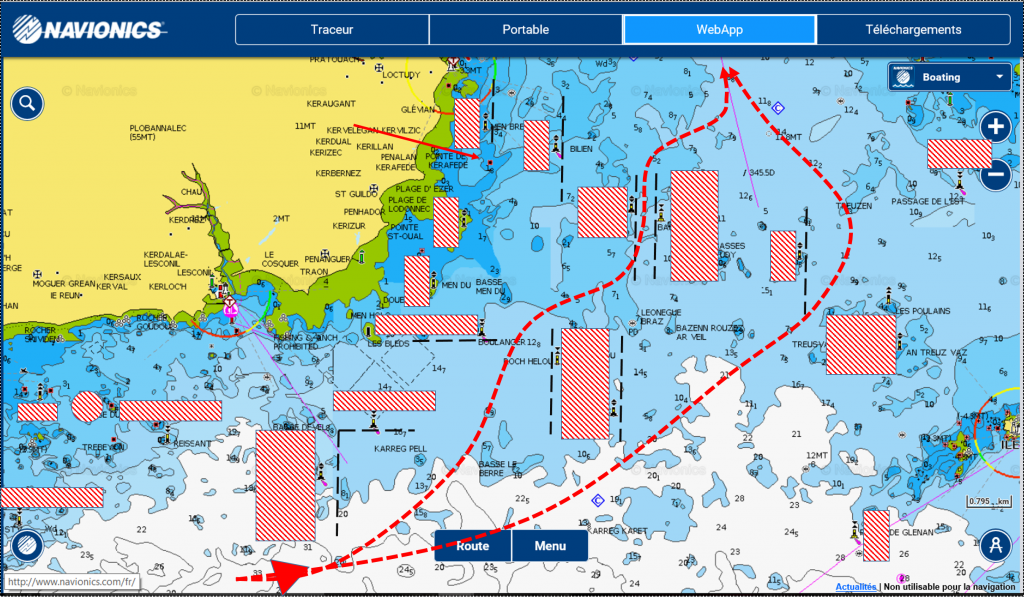
Task: Switch to the Traceur tab
Action: pyautogui.click(x=332, y=29)
